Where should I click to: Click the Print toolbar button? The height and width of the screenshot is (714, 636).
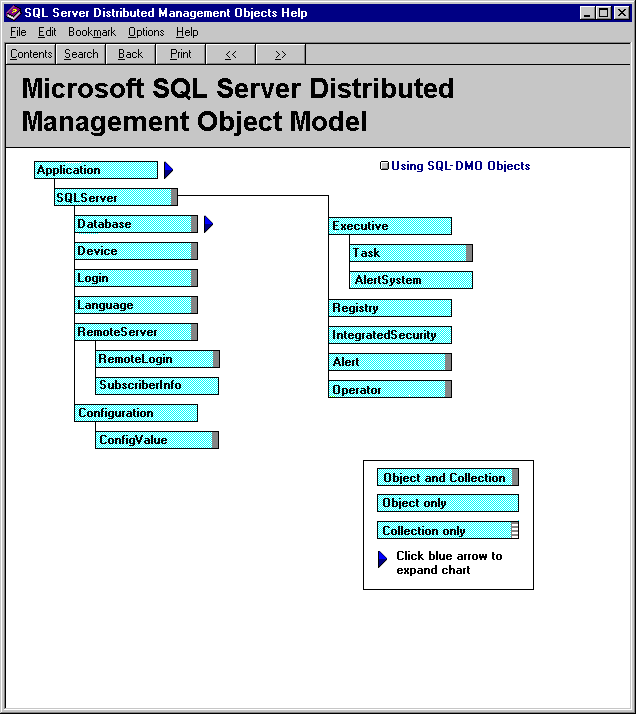pyautogui.click(x=180, y=54)
